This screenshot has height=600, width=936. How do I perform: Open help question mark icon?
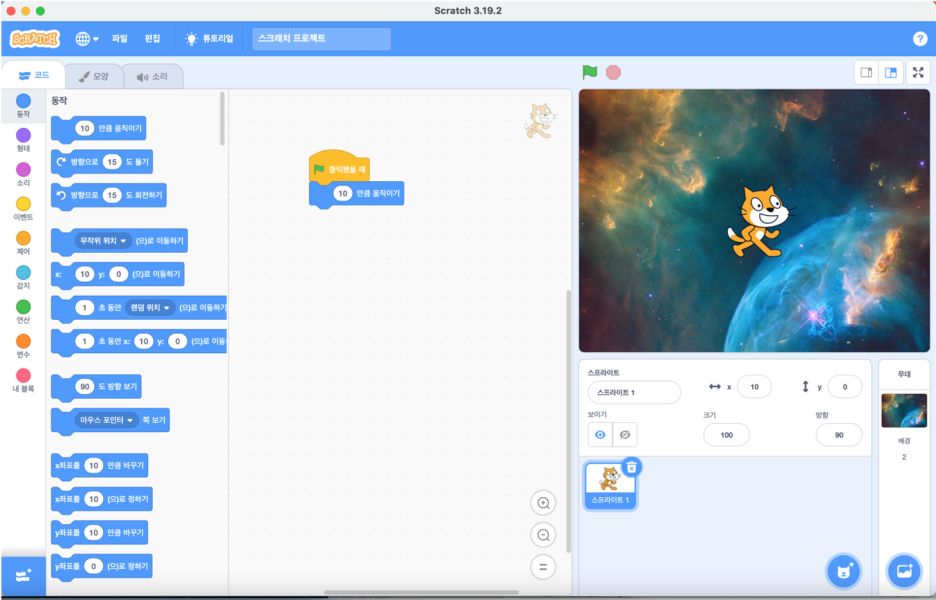(920, 39)
